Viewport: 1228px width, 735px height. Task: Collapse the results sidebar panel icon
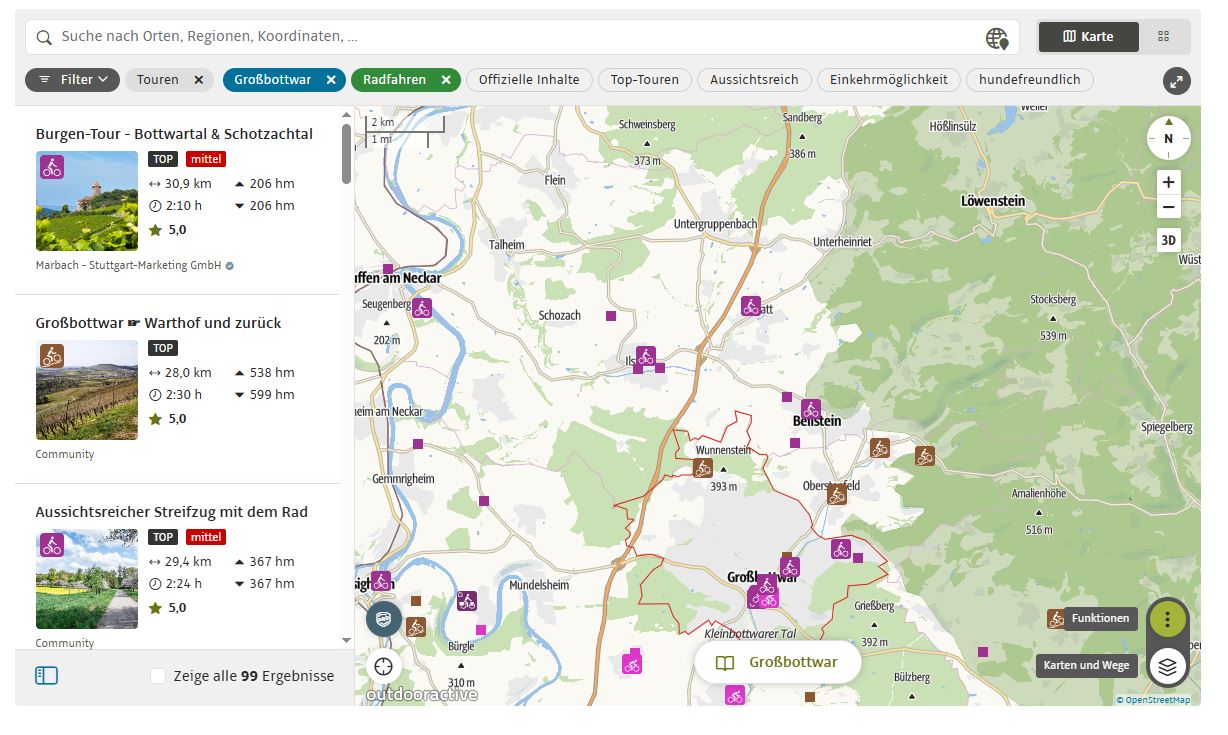(46, 676)
